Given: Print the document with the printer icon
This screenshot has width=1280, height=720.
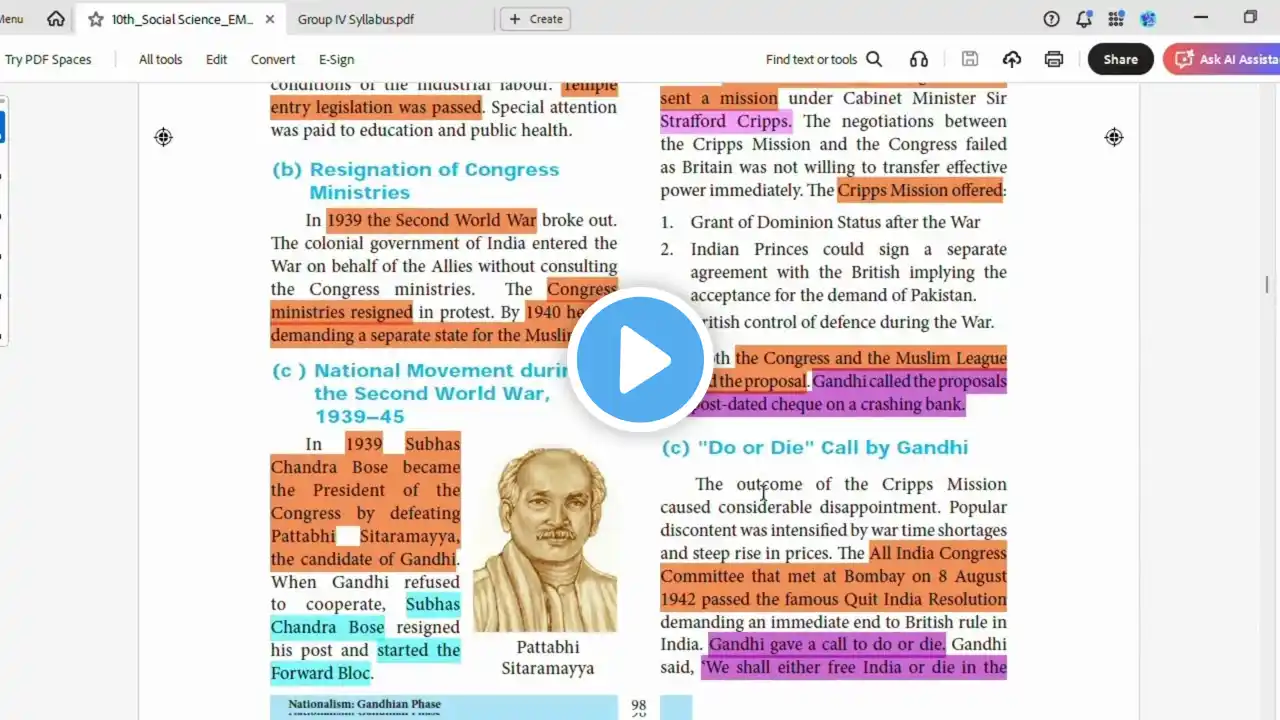Looking at the screenshot, I should 1054,59.
